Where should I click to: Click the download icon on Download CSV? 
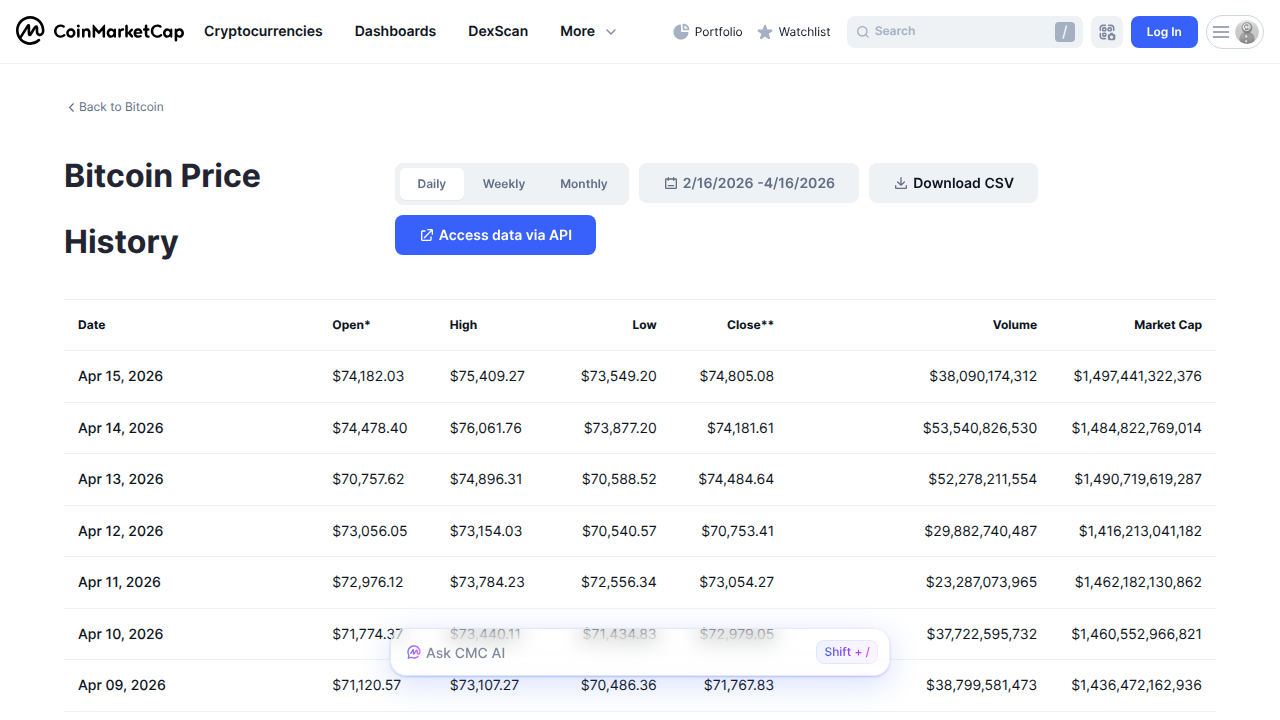(899, 182)
